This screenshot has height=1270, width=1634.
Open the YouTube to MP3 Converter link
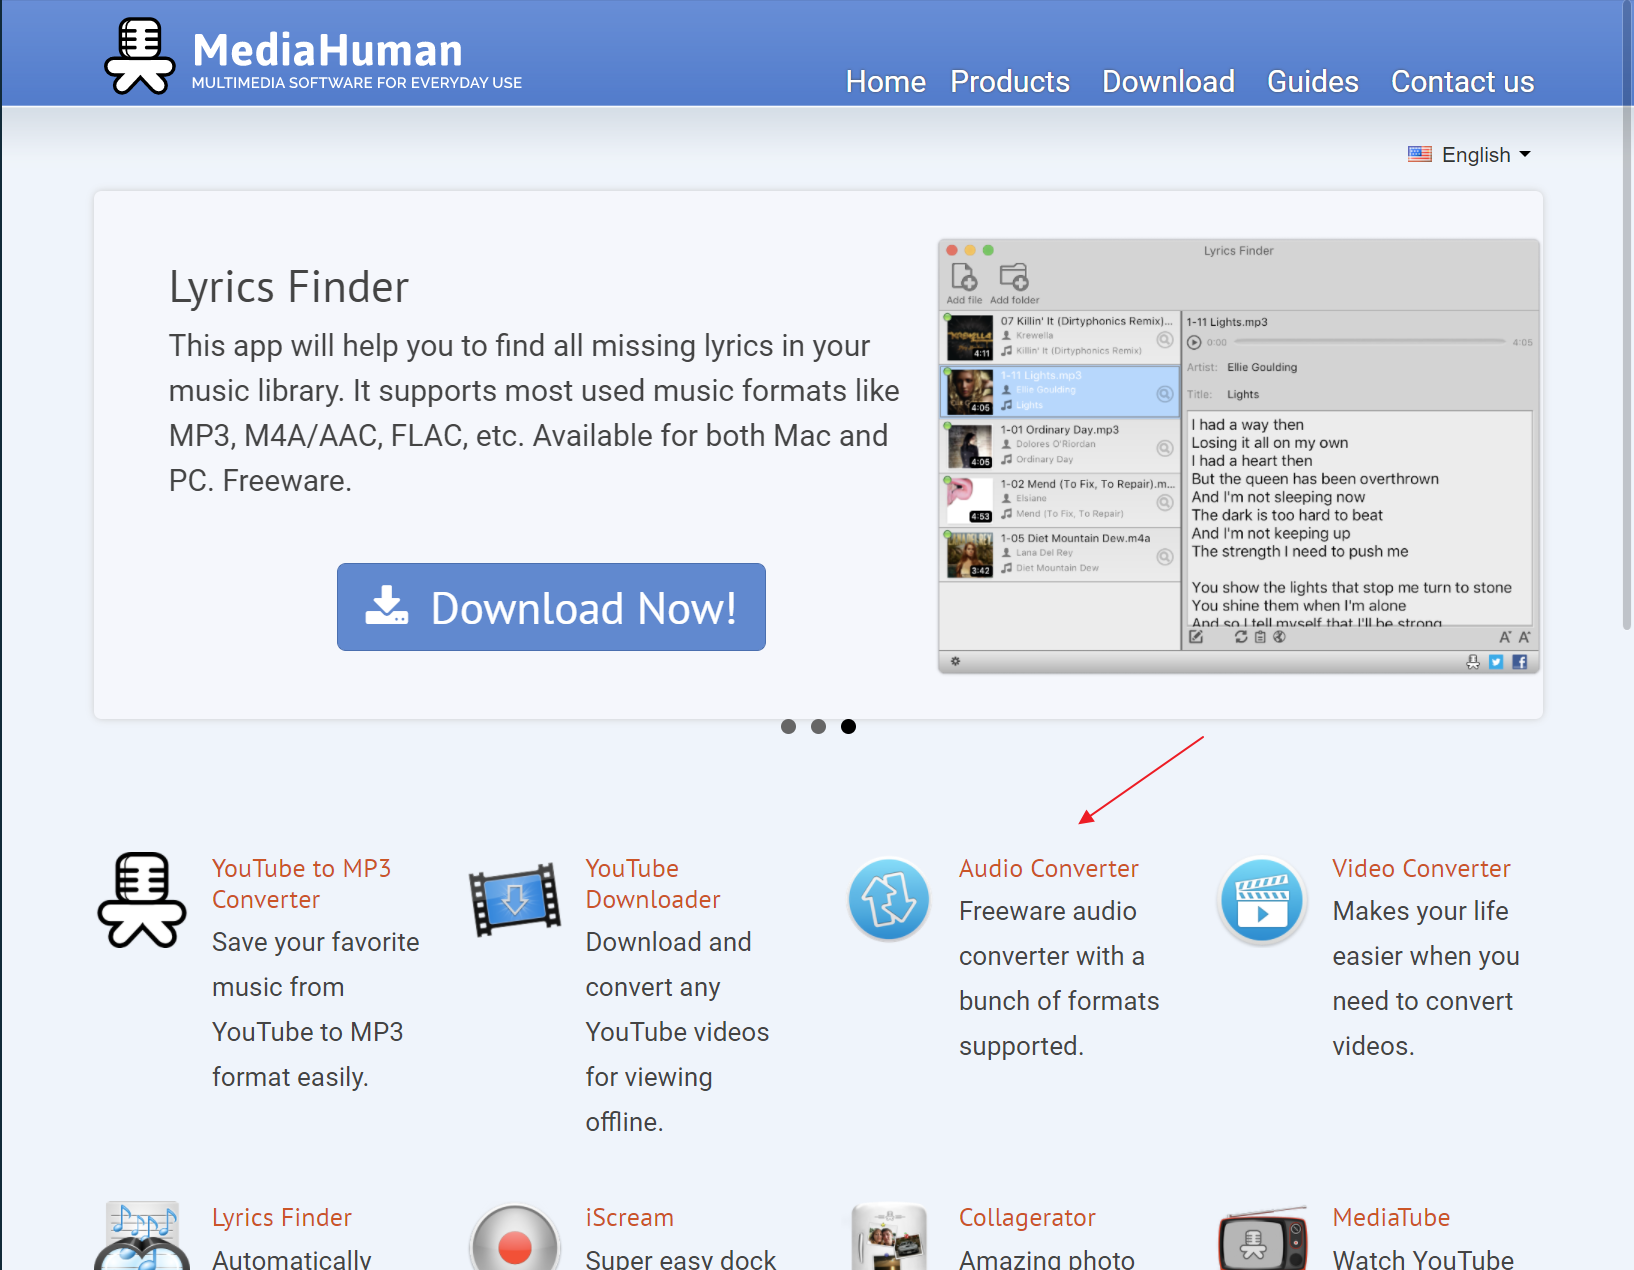pos(301,884)
